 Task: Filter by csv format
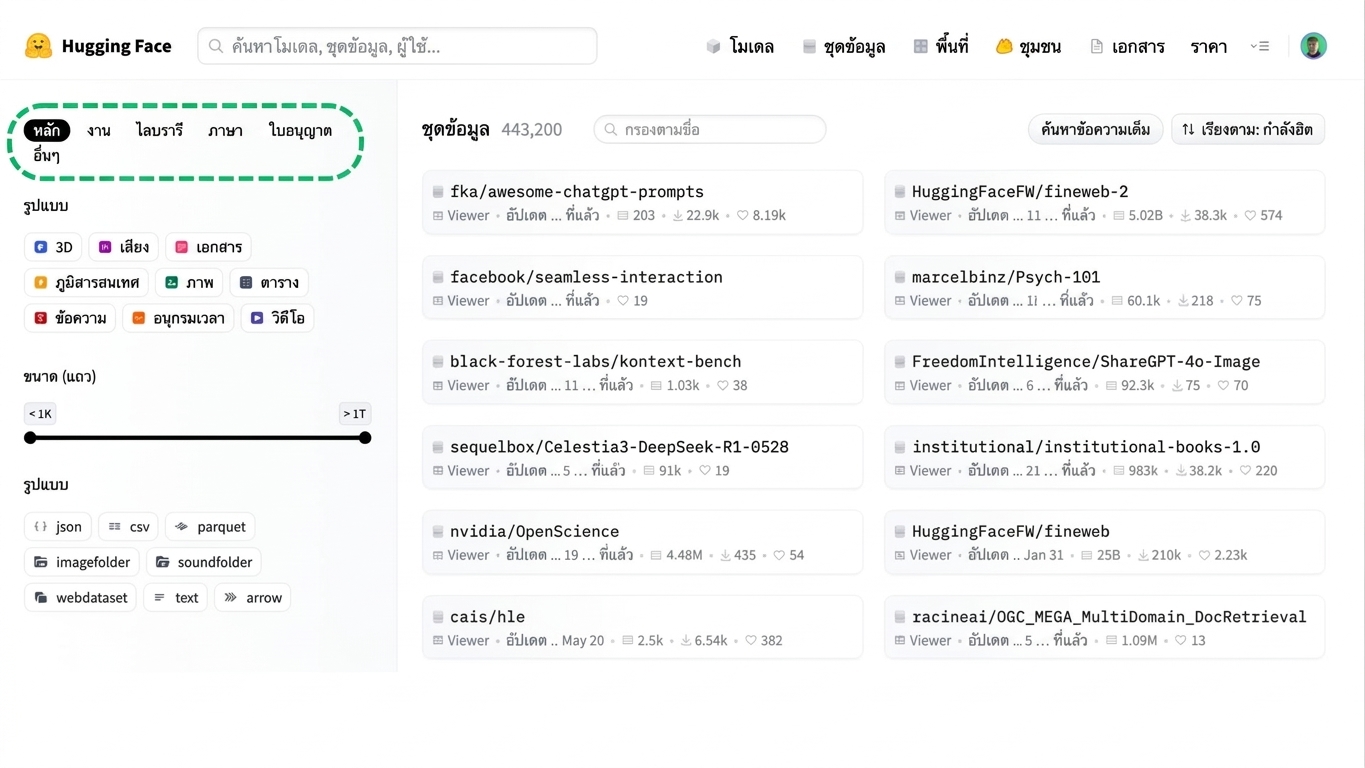tap(128, 527)
